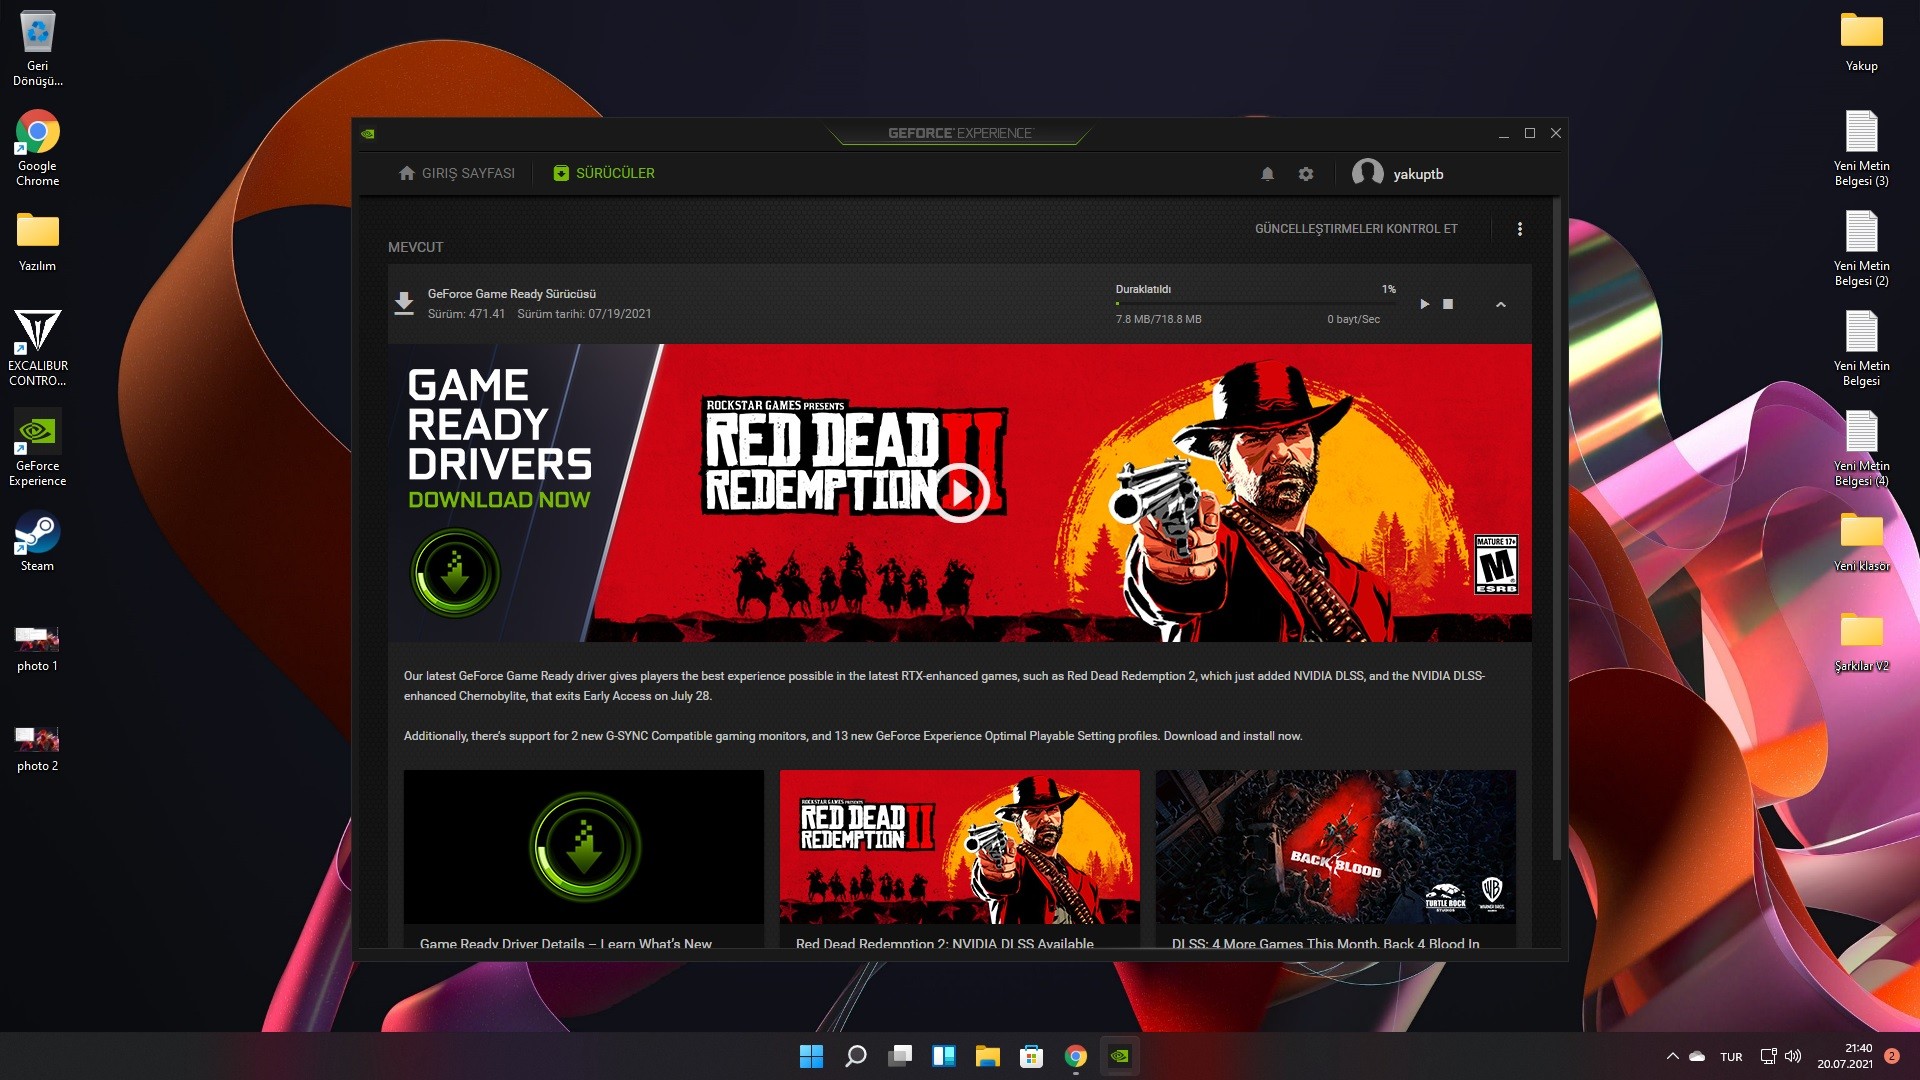Click the Red Dead Redemption 2 DLSS article link

(x=944, y=943)
